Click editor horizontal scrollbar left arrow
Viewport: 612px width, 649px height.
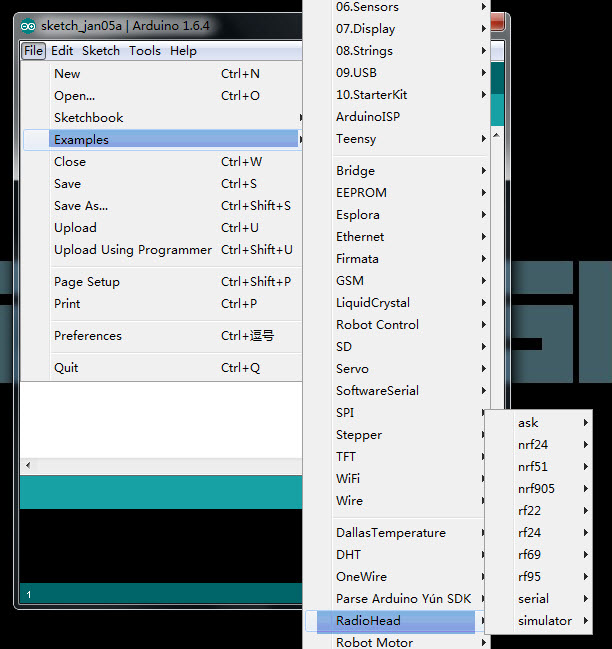tap(28, 465)
